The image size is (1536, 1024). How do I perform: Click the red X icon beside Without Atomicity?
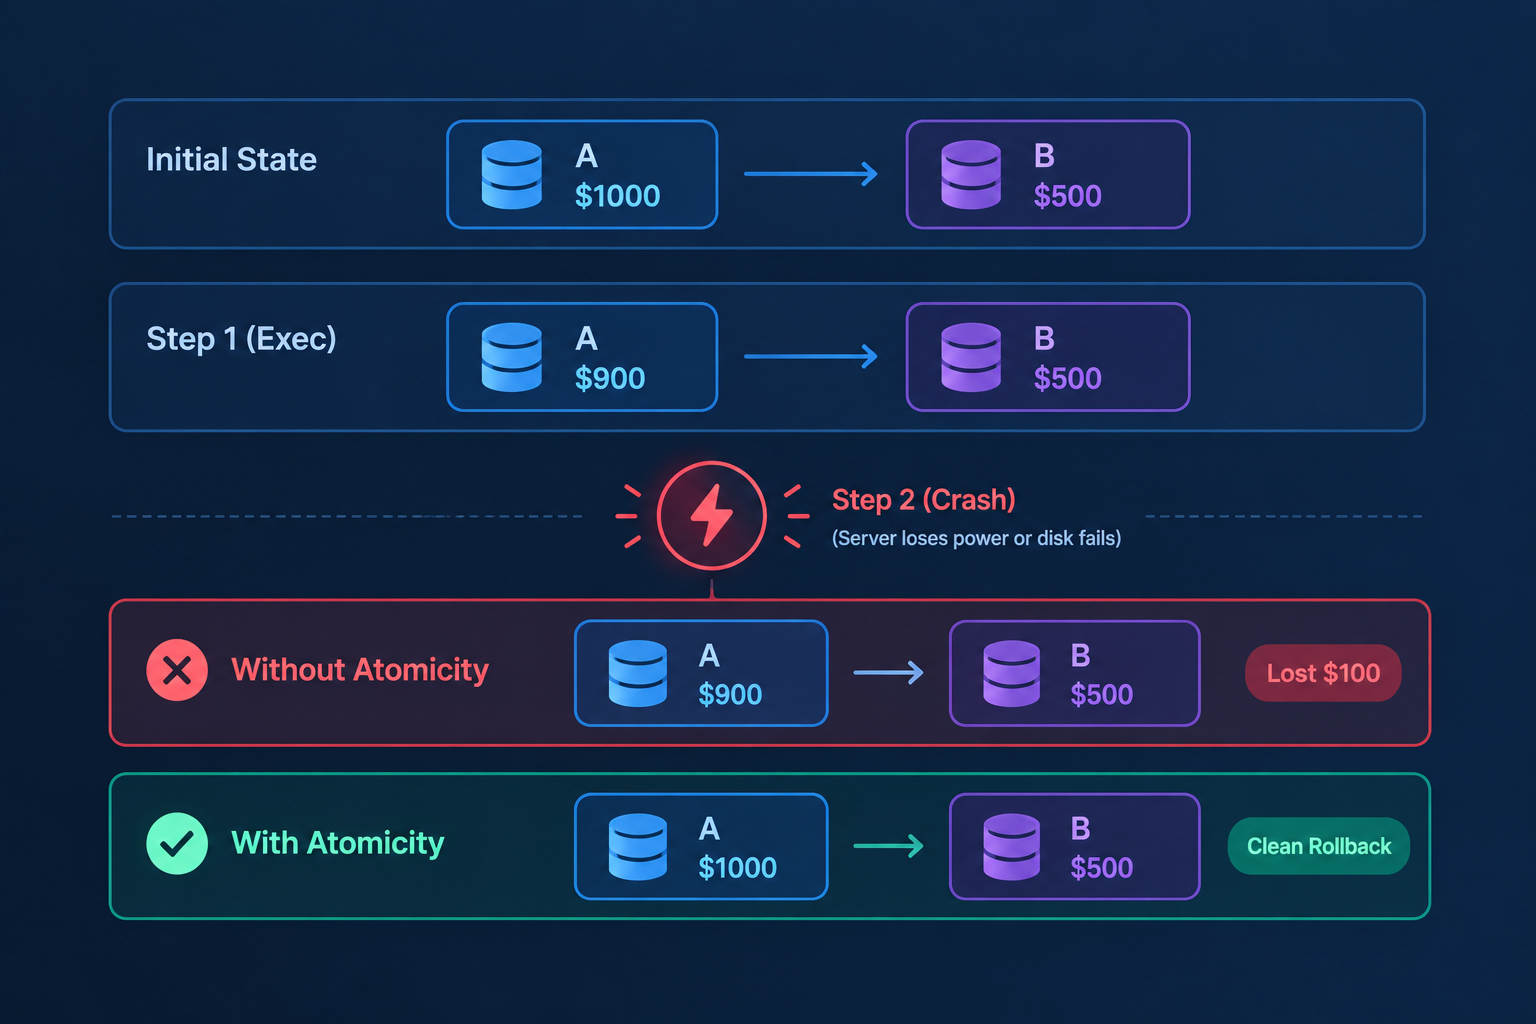(x=177, y=670)
